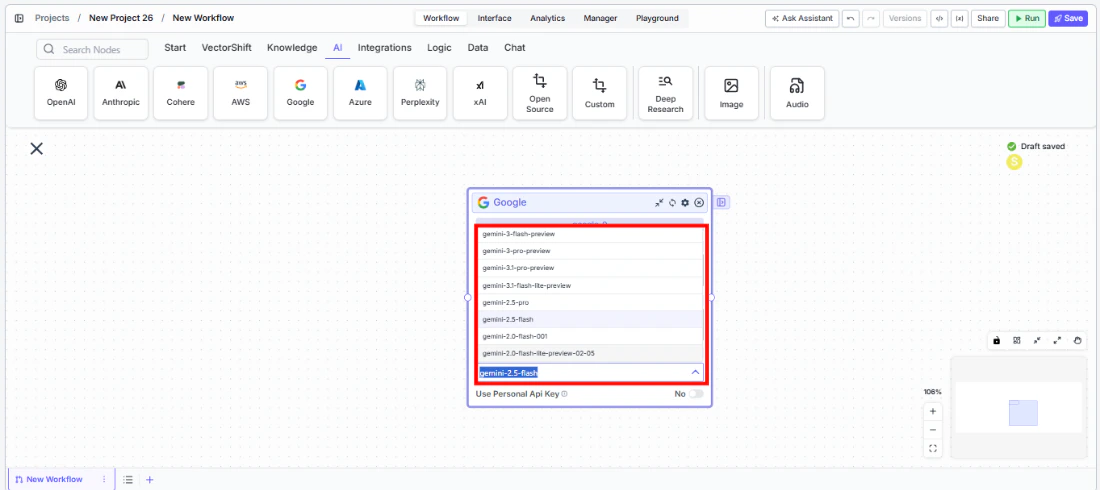Open the Logic node category

[439, 48]
